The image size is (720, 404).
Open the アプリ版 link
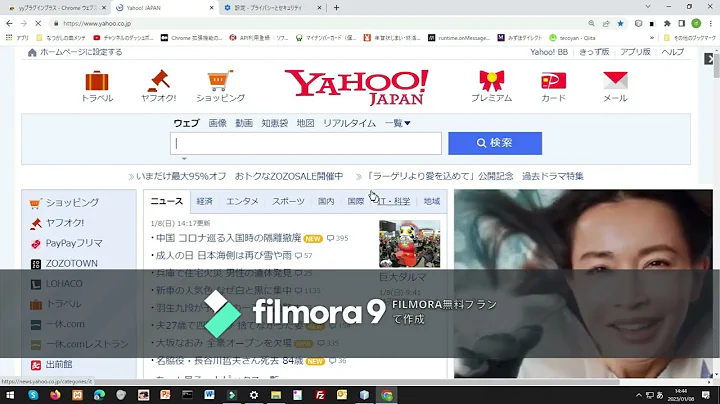click(636, 52)
